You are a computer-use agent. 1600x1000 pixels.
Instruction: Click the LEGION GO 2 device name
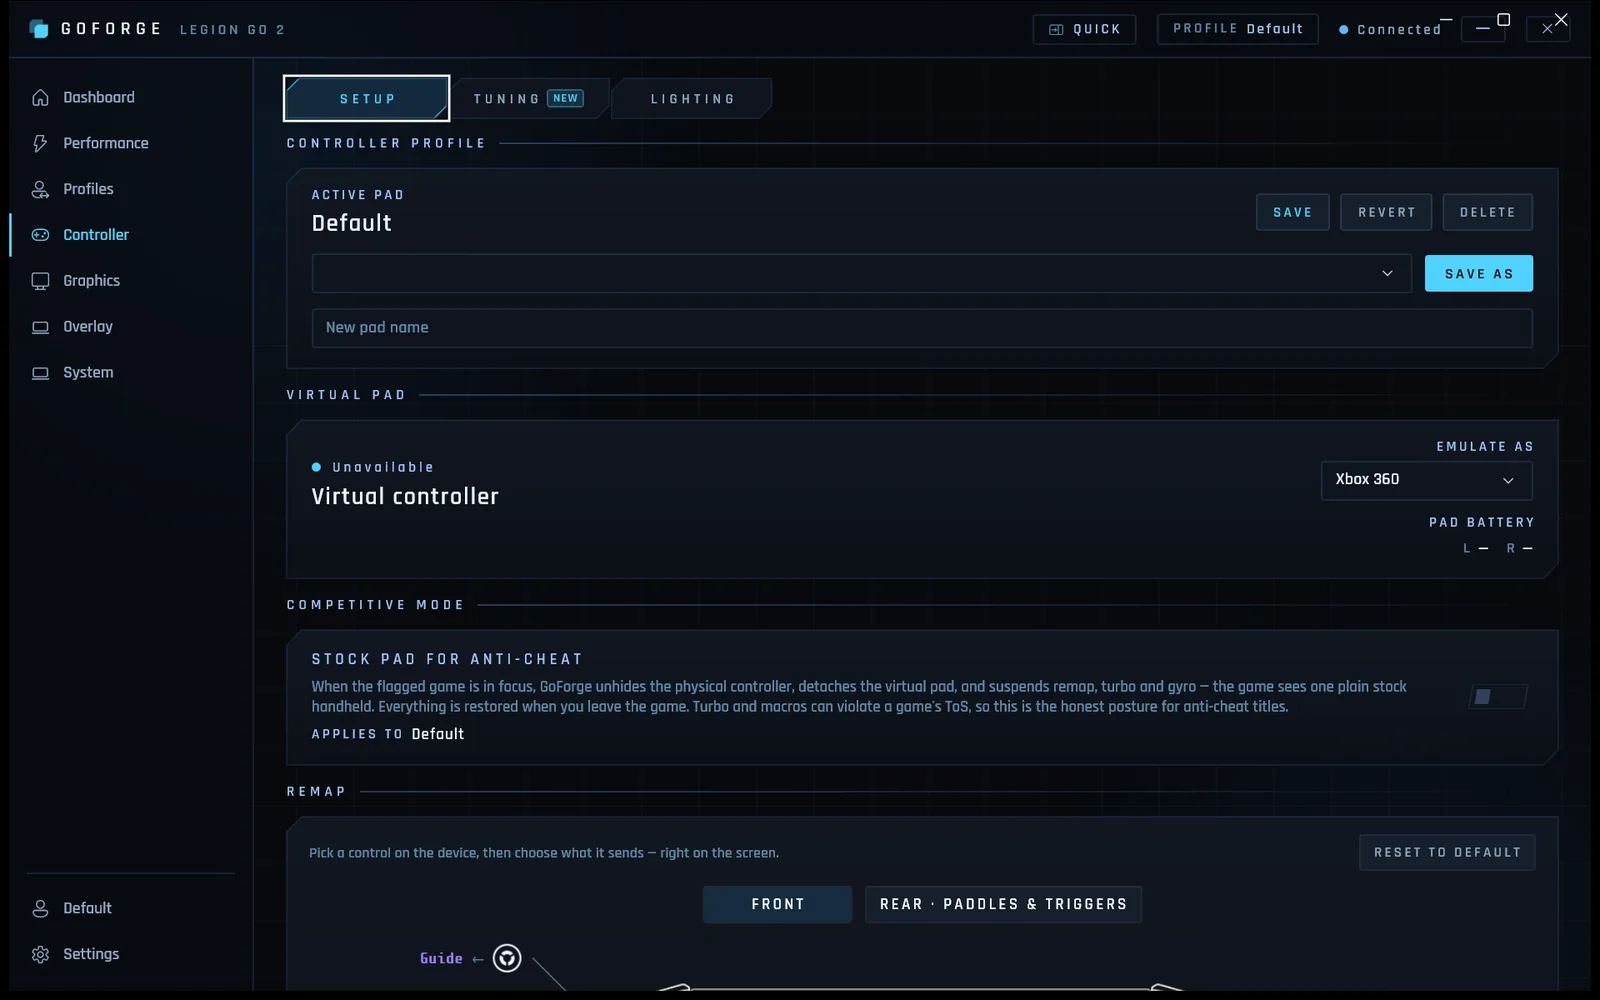[x=232, y=30]
